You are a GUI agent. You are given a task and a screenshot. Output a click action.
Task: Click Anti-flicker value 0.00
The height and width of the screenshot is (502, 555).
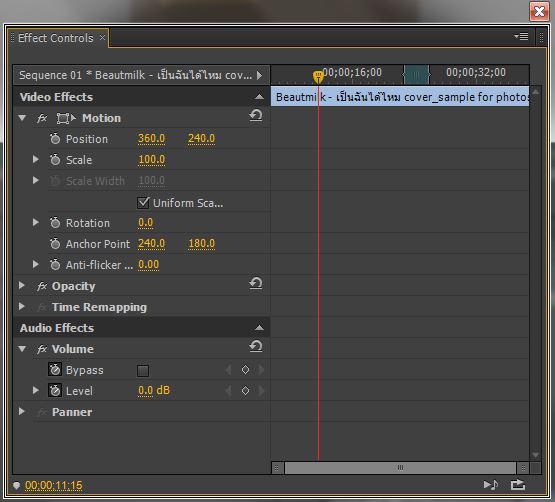pos(149,264)
